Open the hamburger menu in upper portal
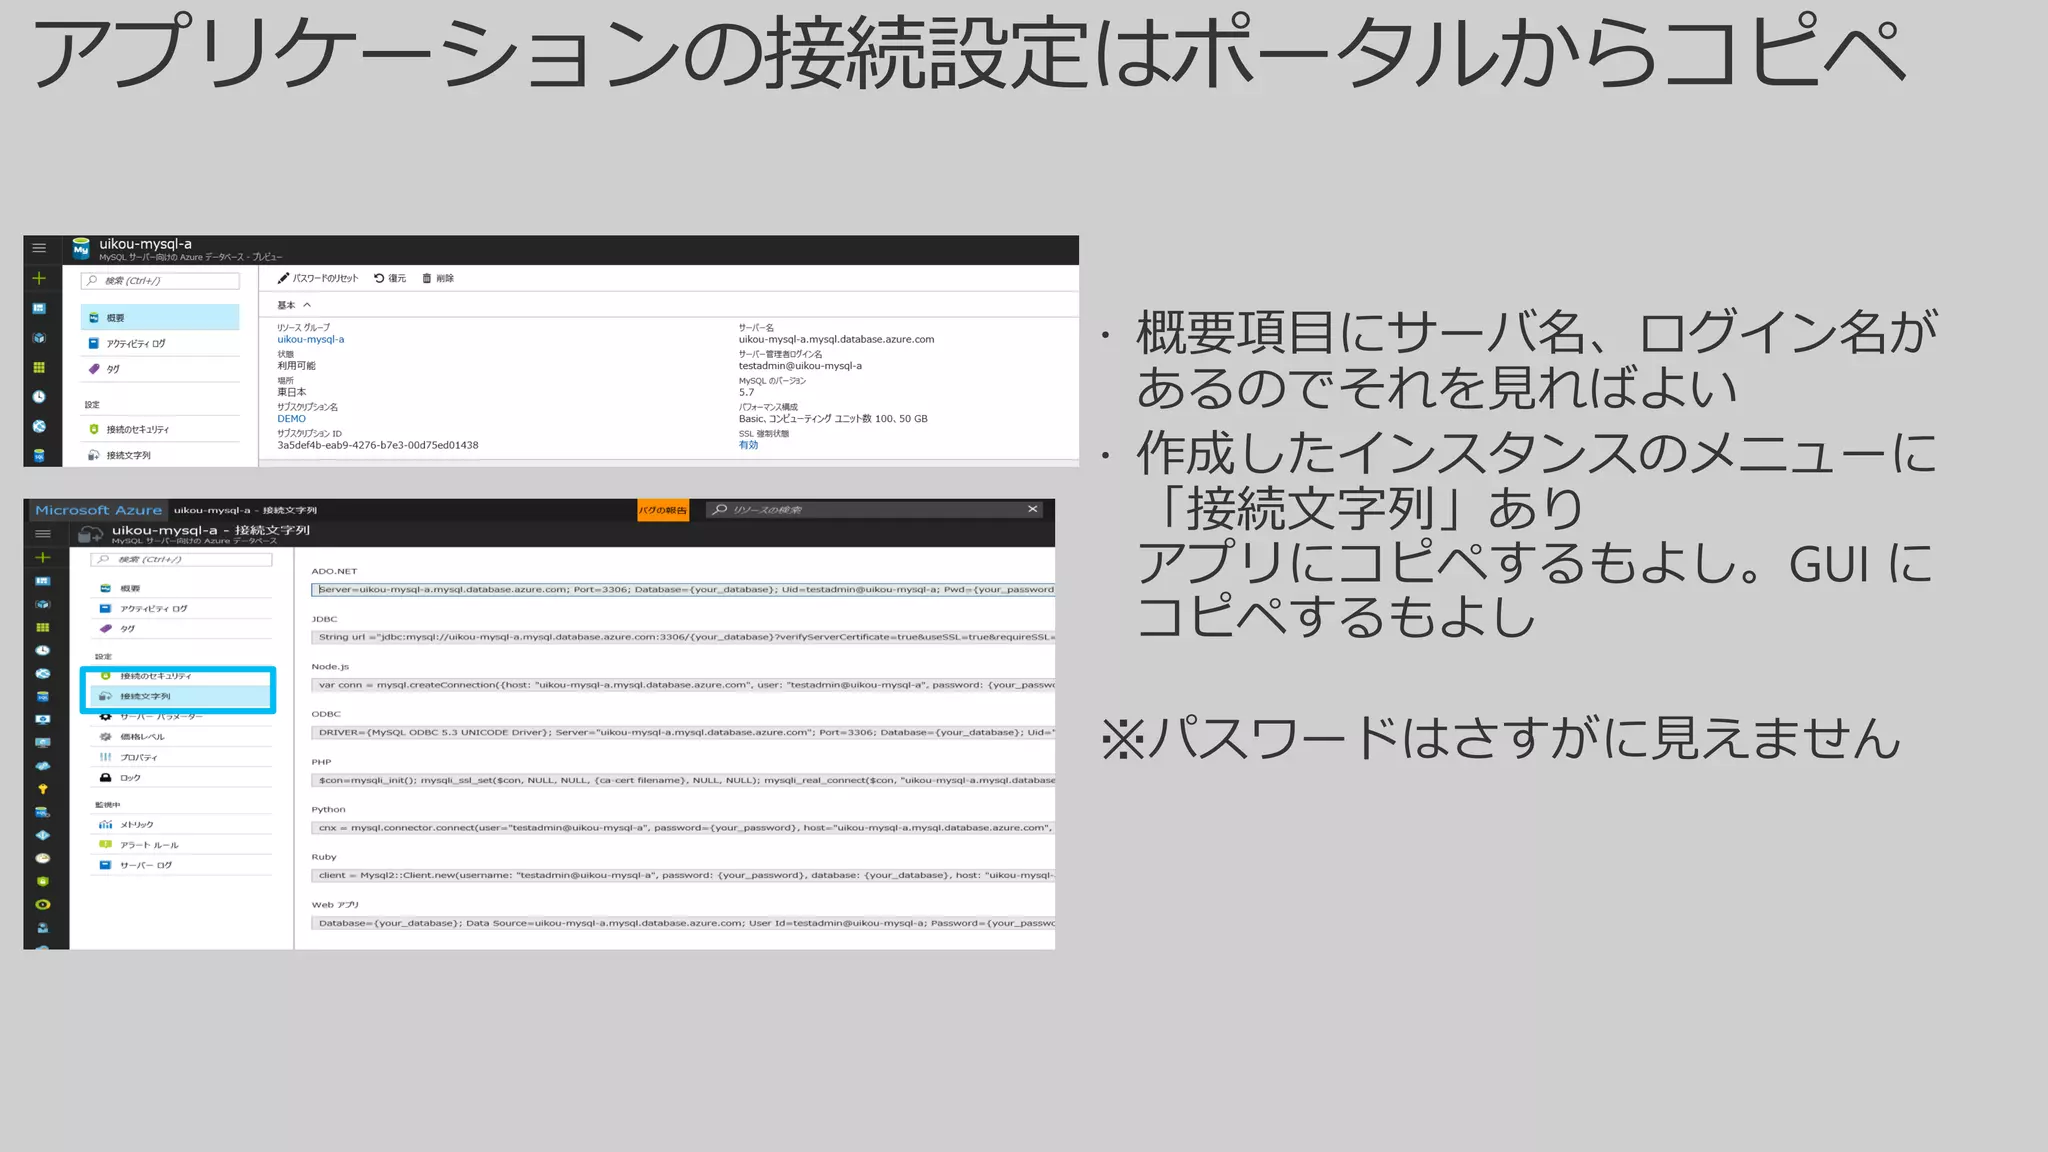The image size is (2048, 1152). click(x=39, y=248)
